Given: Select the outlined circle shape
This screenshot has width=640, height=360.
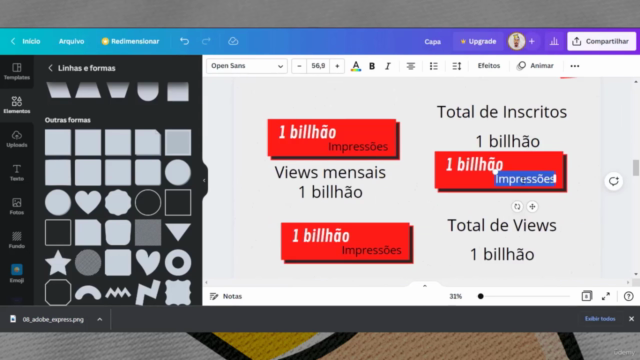Looking at the screenshot, I should 148,202.
